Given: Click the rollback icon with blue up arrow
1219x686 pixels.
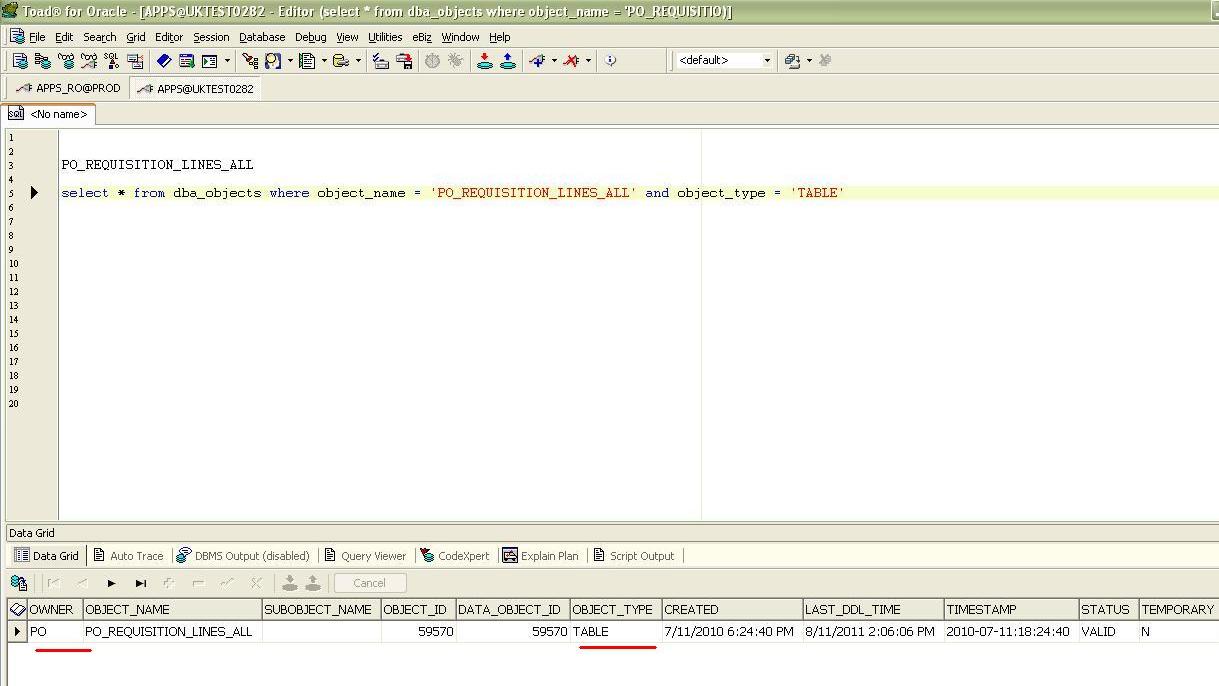Looking at the screenshot, I should point(507,60).
